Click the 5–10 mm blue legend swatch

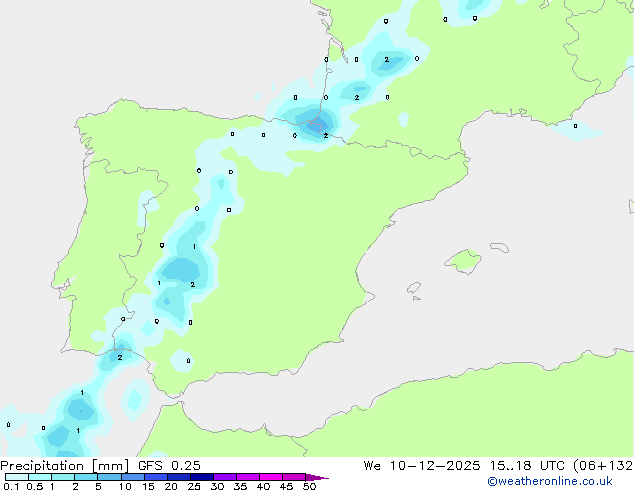click(x=109, y=477)
